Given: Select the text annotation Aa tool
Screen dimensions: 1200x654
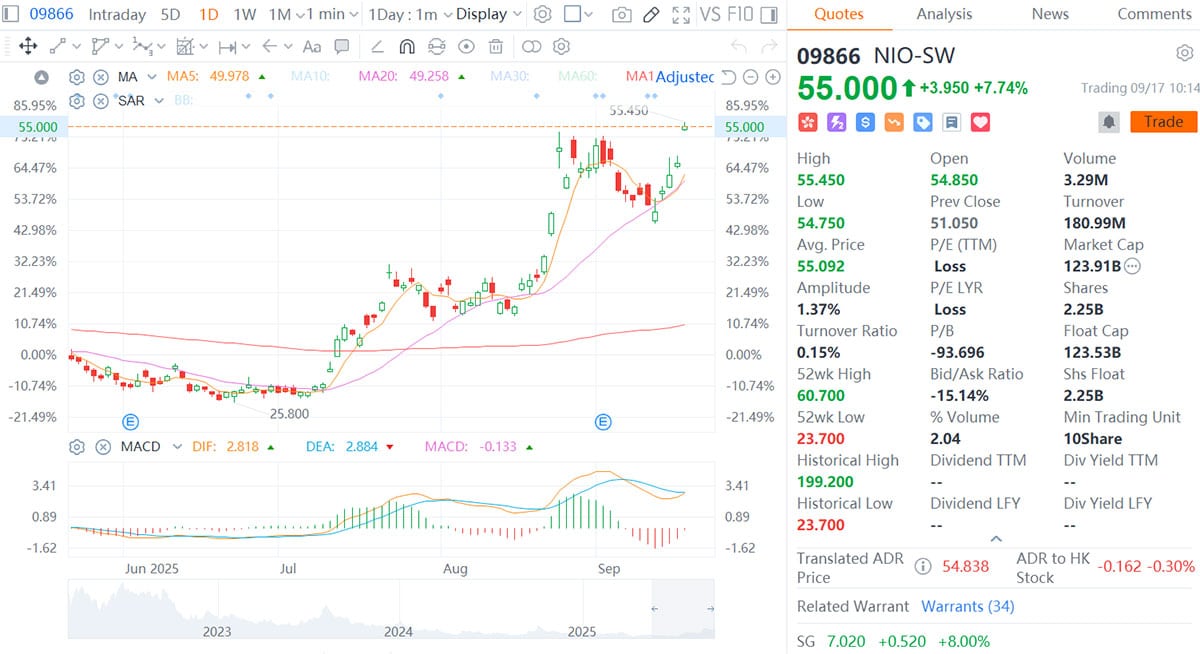Looking at the screenshot, I should coord(310,46).
